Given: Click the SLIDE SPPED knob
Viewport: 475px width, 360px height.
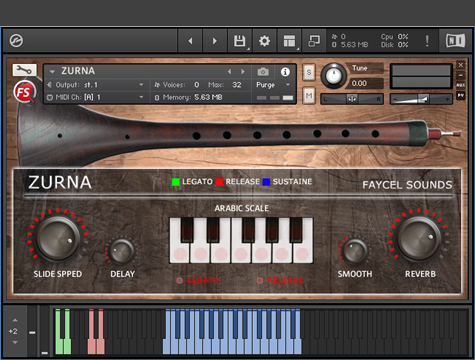Looking at the screenshot, I should pos(58,238).
